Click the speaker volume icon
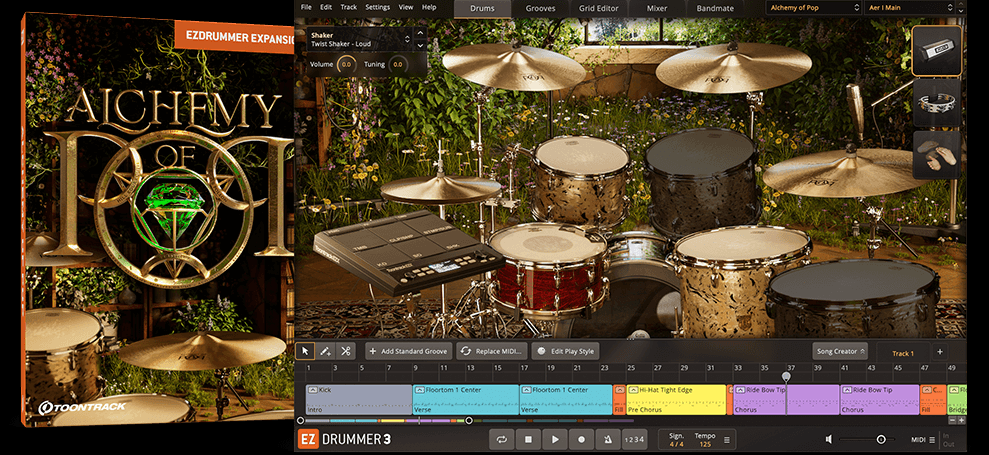 click(x=828, y=439)
